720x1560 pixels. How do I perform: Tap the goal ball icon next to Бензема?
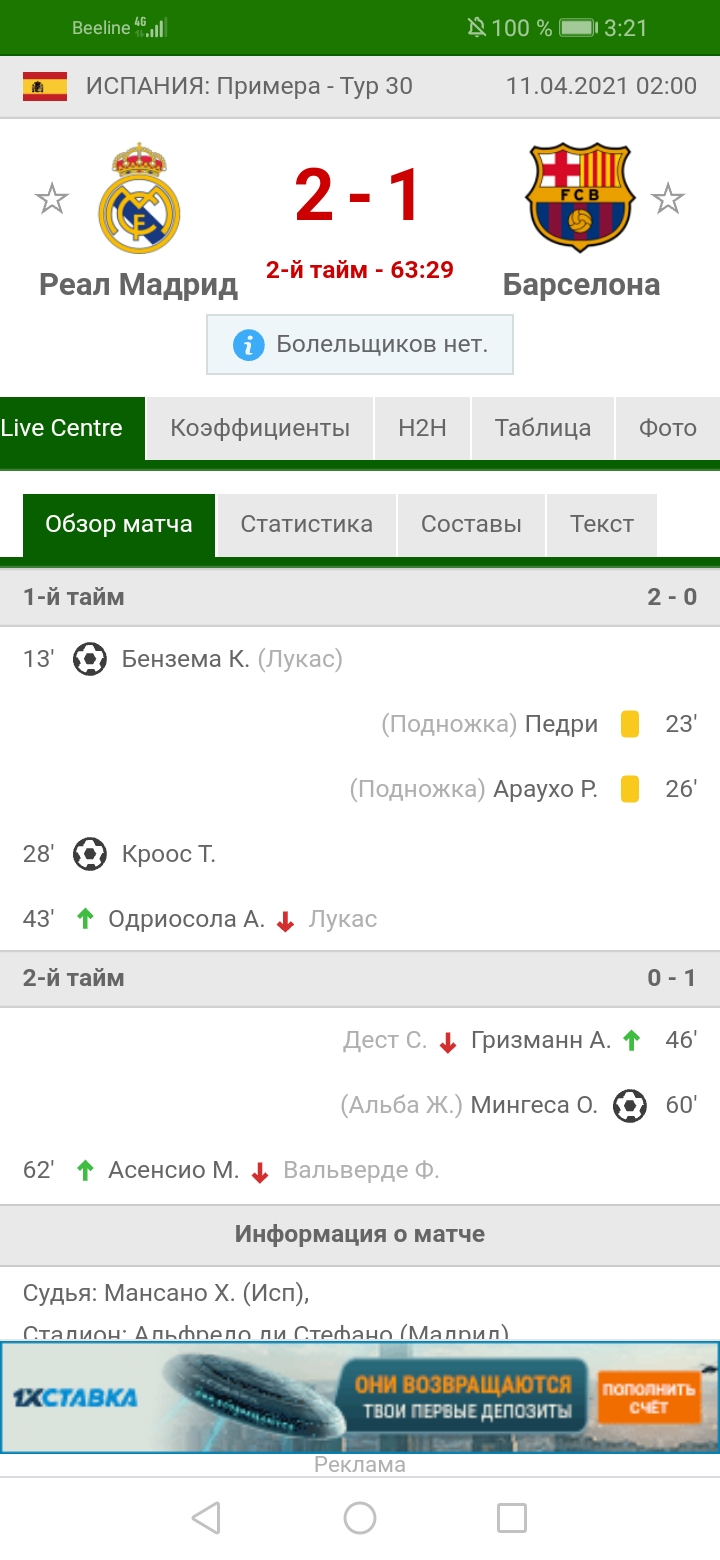tap(90, 659)
